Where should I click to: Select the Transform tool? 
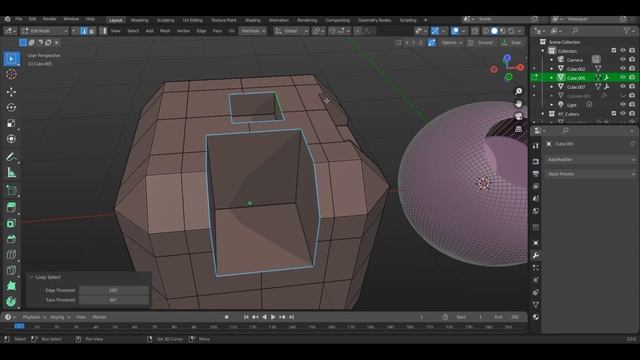(x=11, y=139)
